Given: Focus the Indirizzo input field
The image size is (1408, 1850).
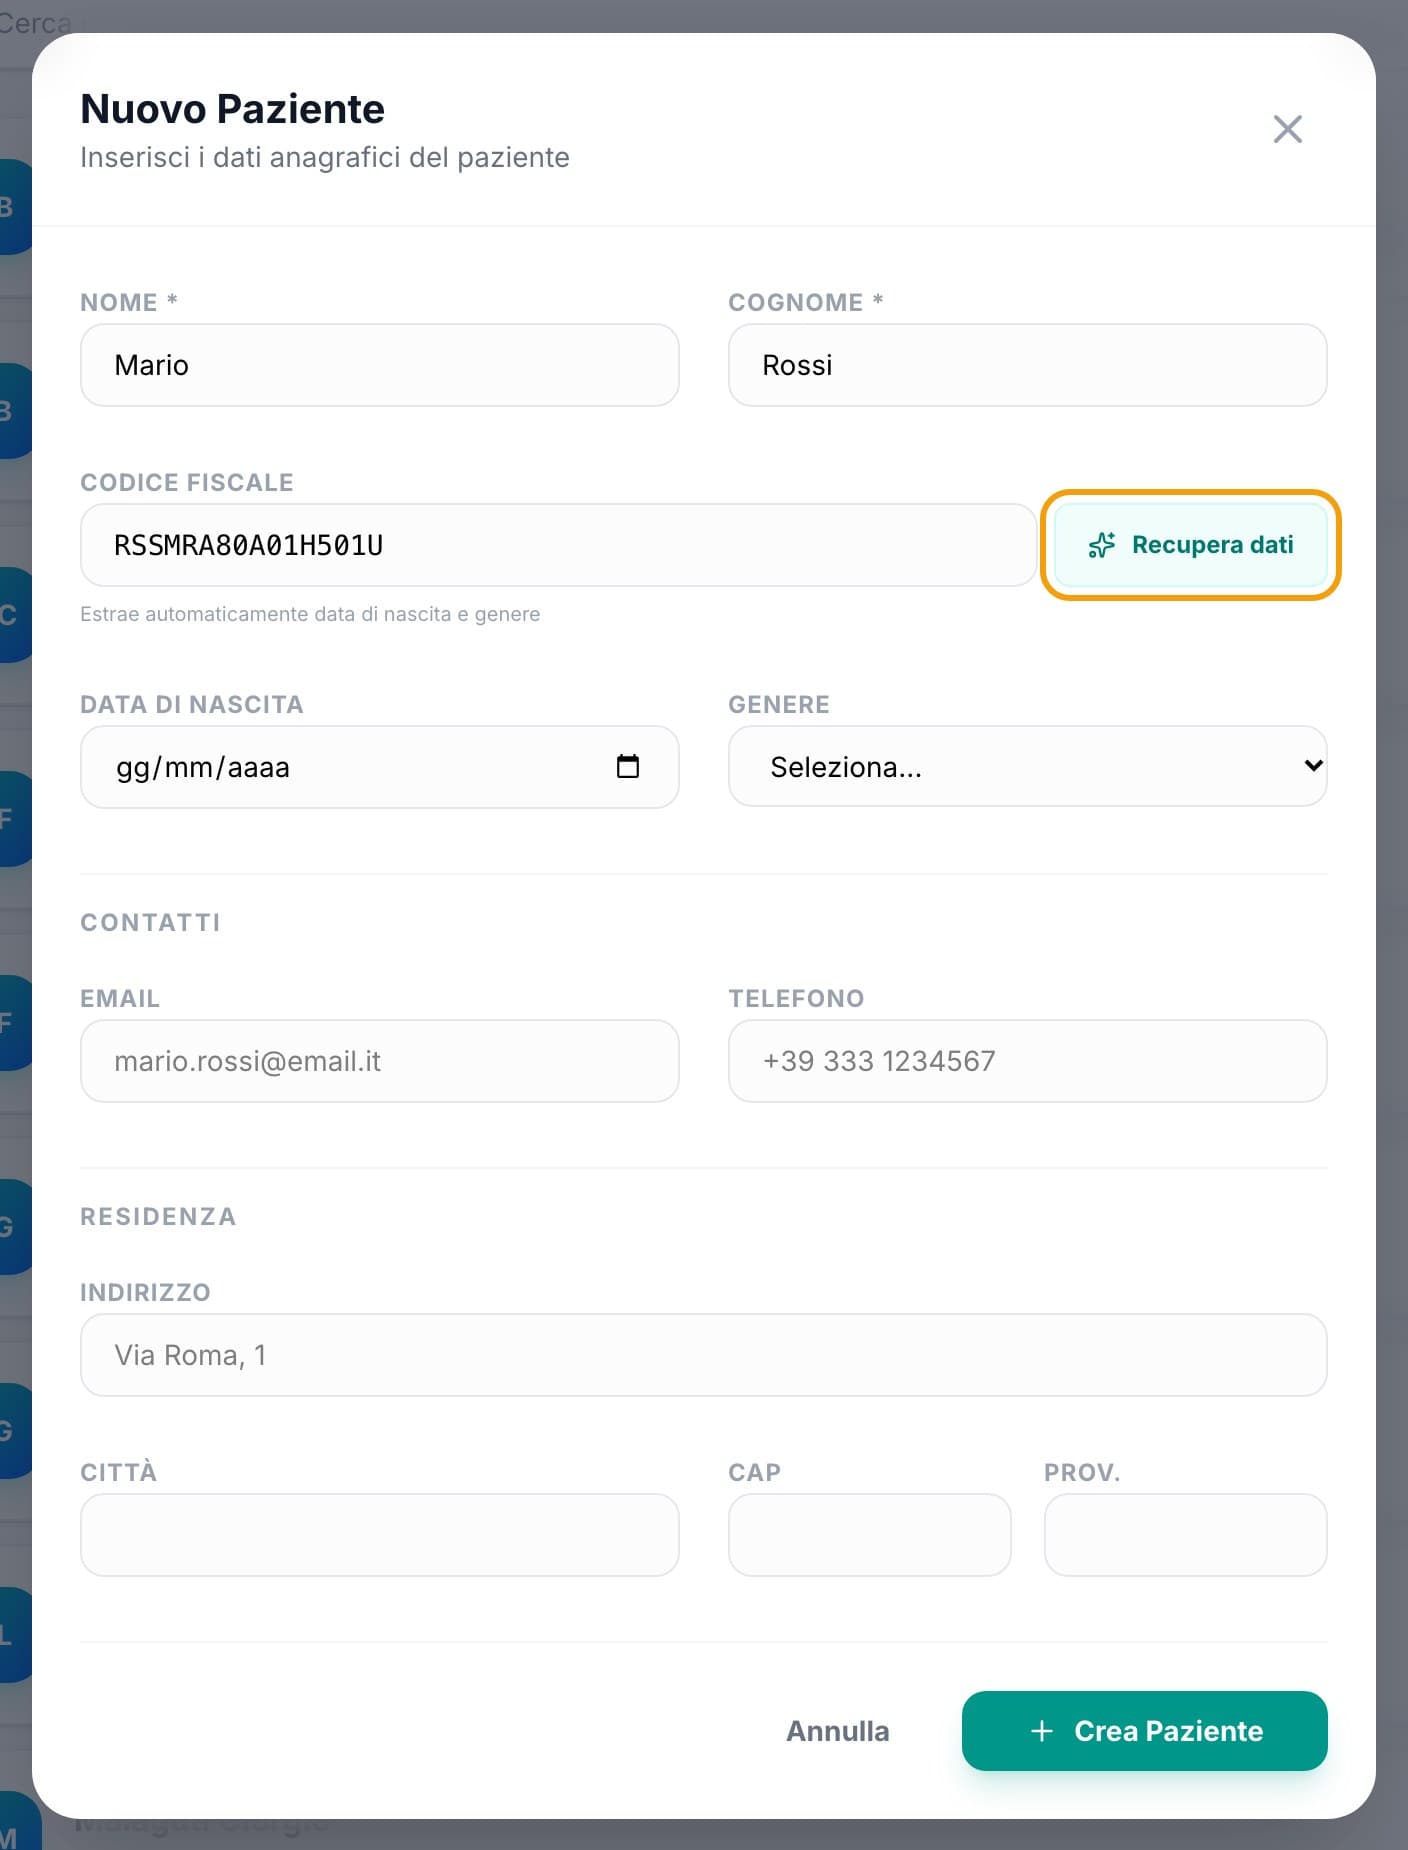Looking at the screenshot, I should (x=704, y=1355).
